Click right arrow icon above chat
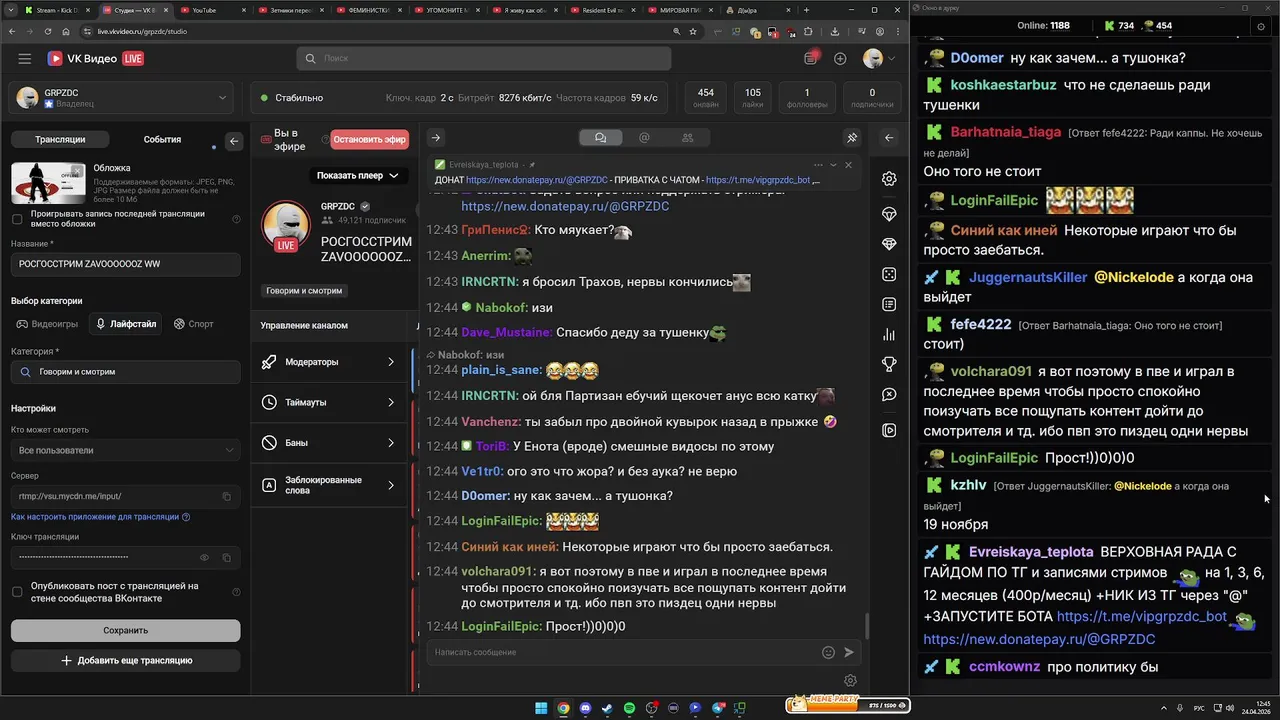Viewport: 1280px width, 720px height. [x=435, y=138]
